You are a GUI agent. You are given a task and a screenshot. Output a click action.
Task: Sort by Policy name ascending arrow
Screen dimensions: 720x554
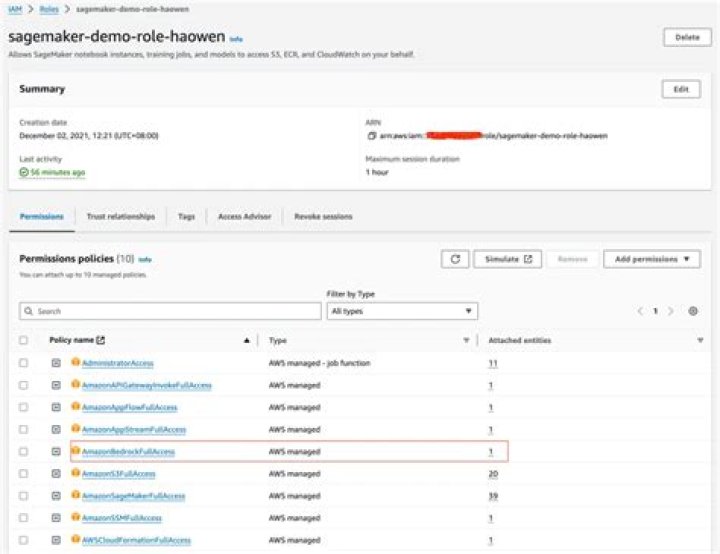click(246, 341)
